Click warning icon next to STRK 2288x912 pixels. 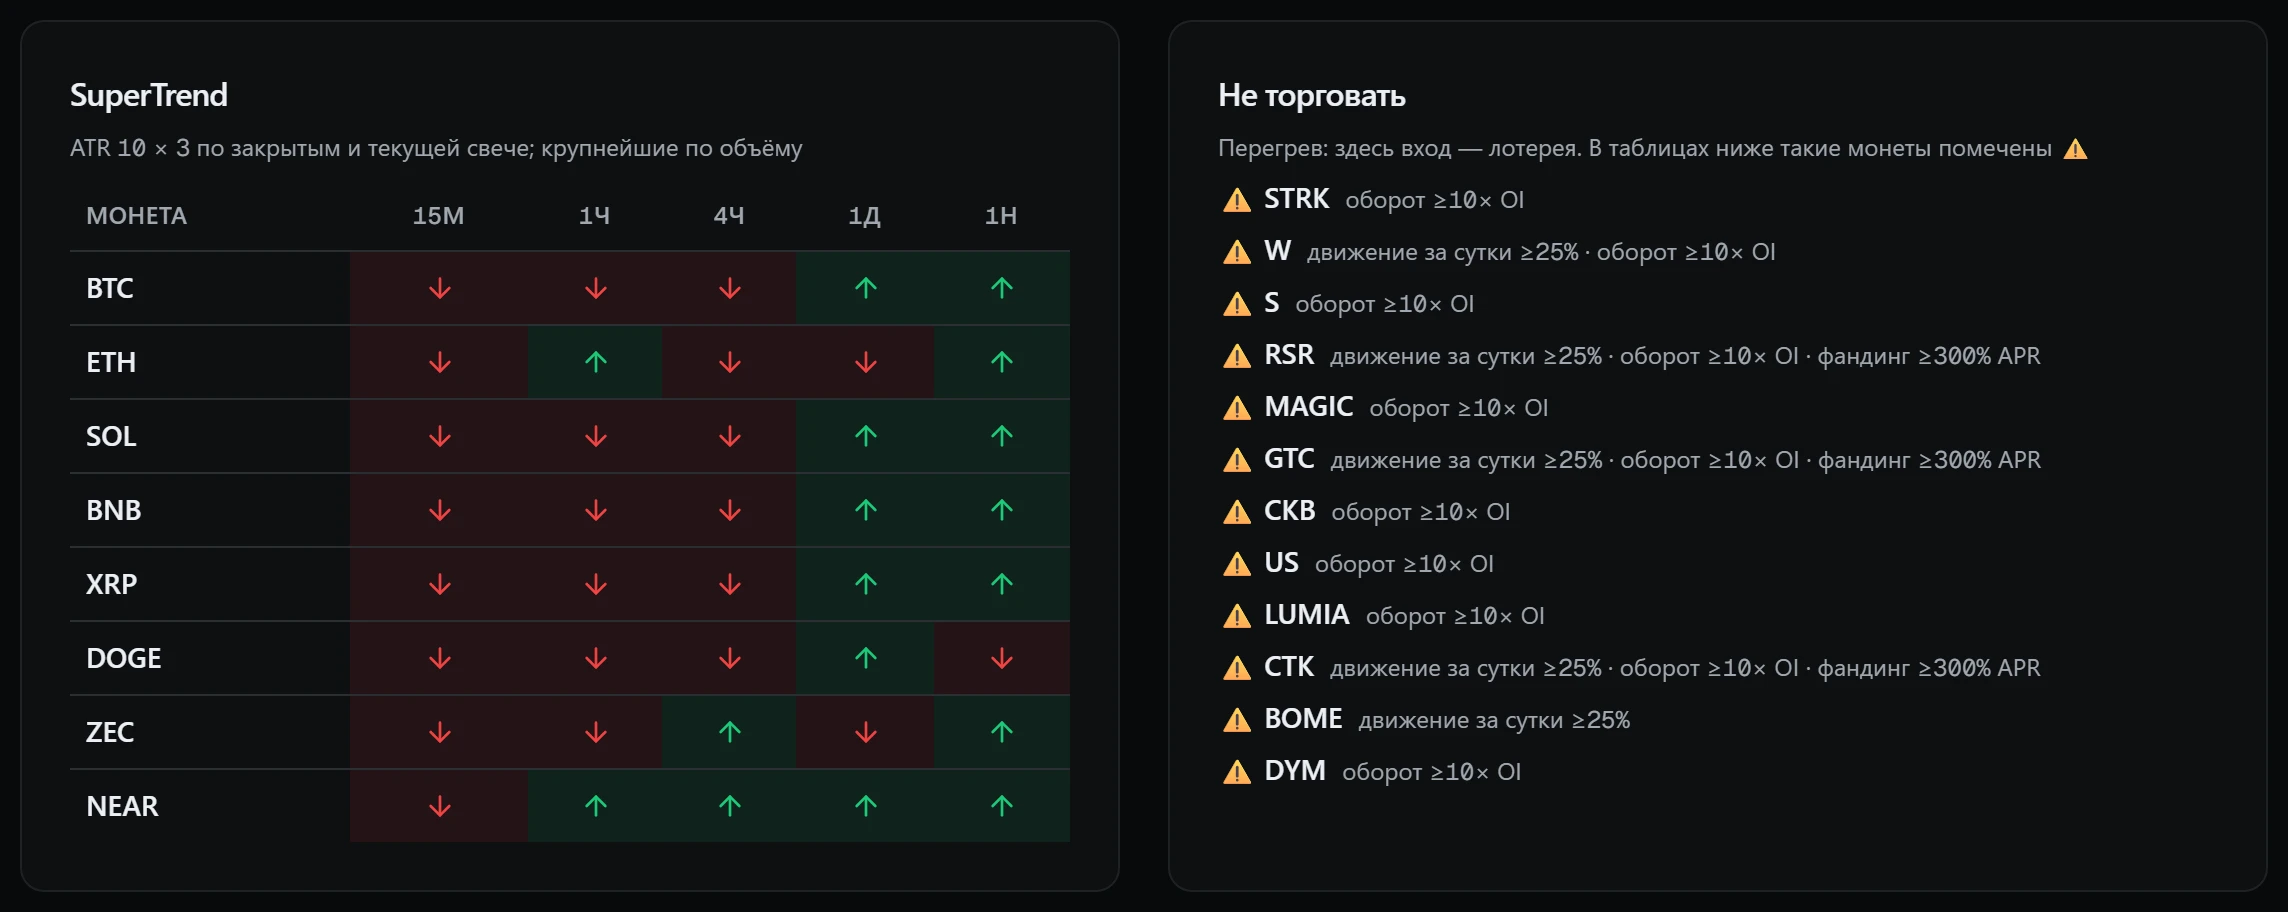[x=1237, y=200]
